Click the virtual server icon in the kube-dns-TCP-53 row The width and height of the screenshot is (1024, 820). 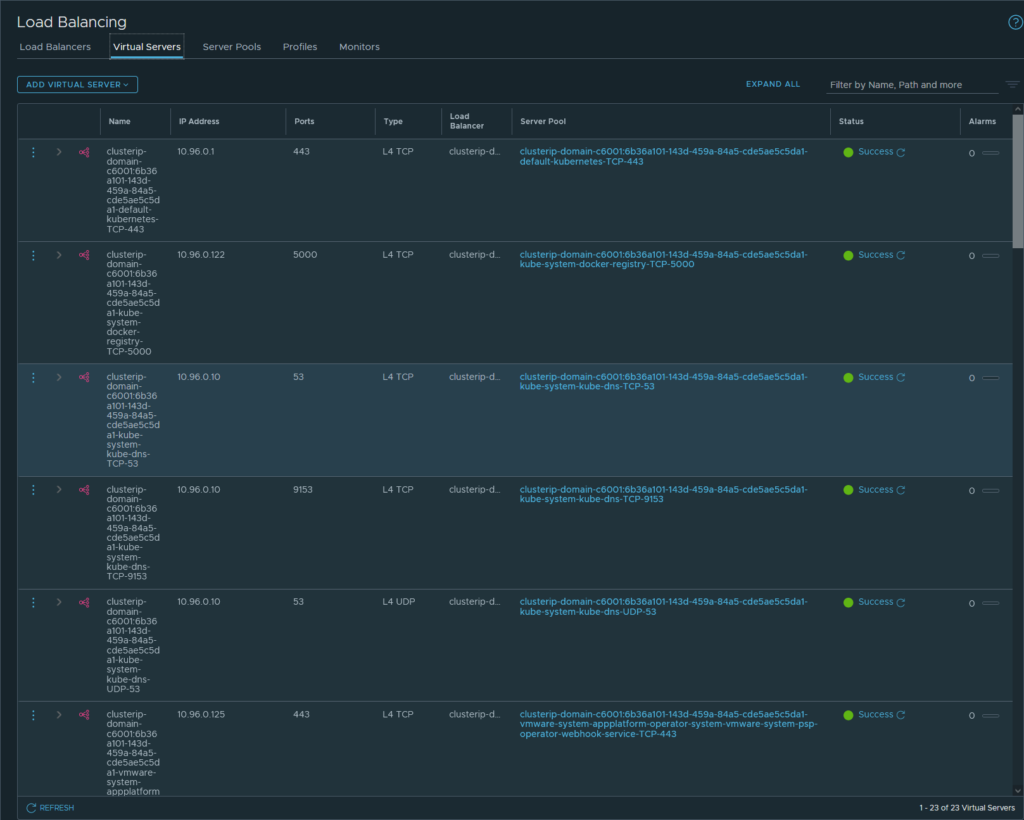84,377
